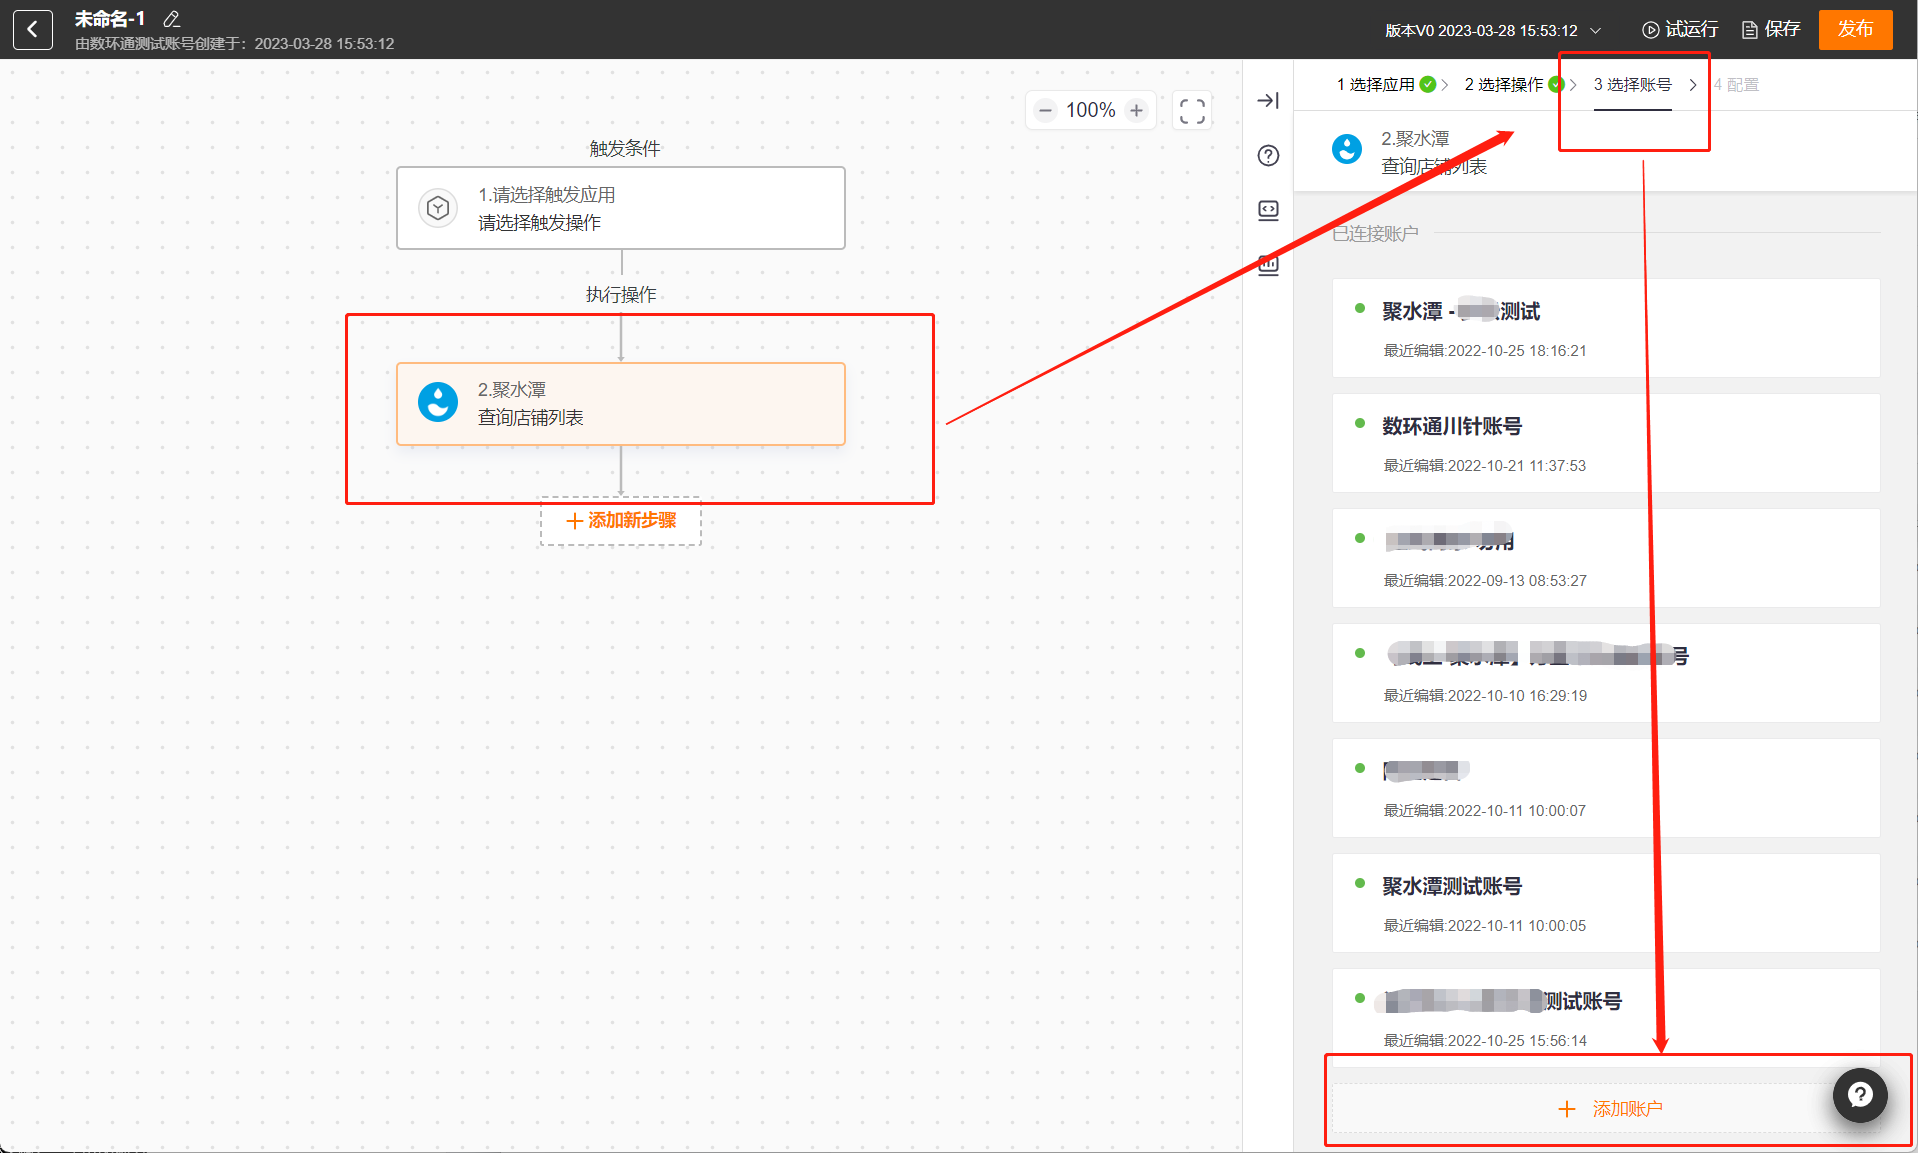Start a test run with 试运行
This screenshot has height=1153, width=1918.
1680,30
